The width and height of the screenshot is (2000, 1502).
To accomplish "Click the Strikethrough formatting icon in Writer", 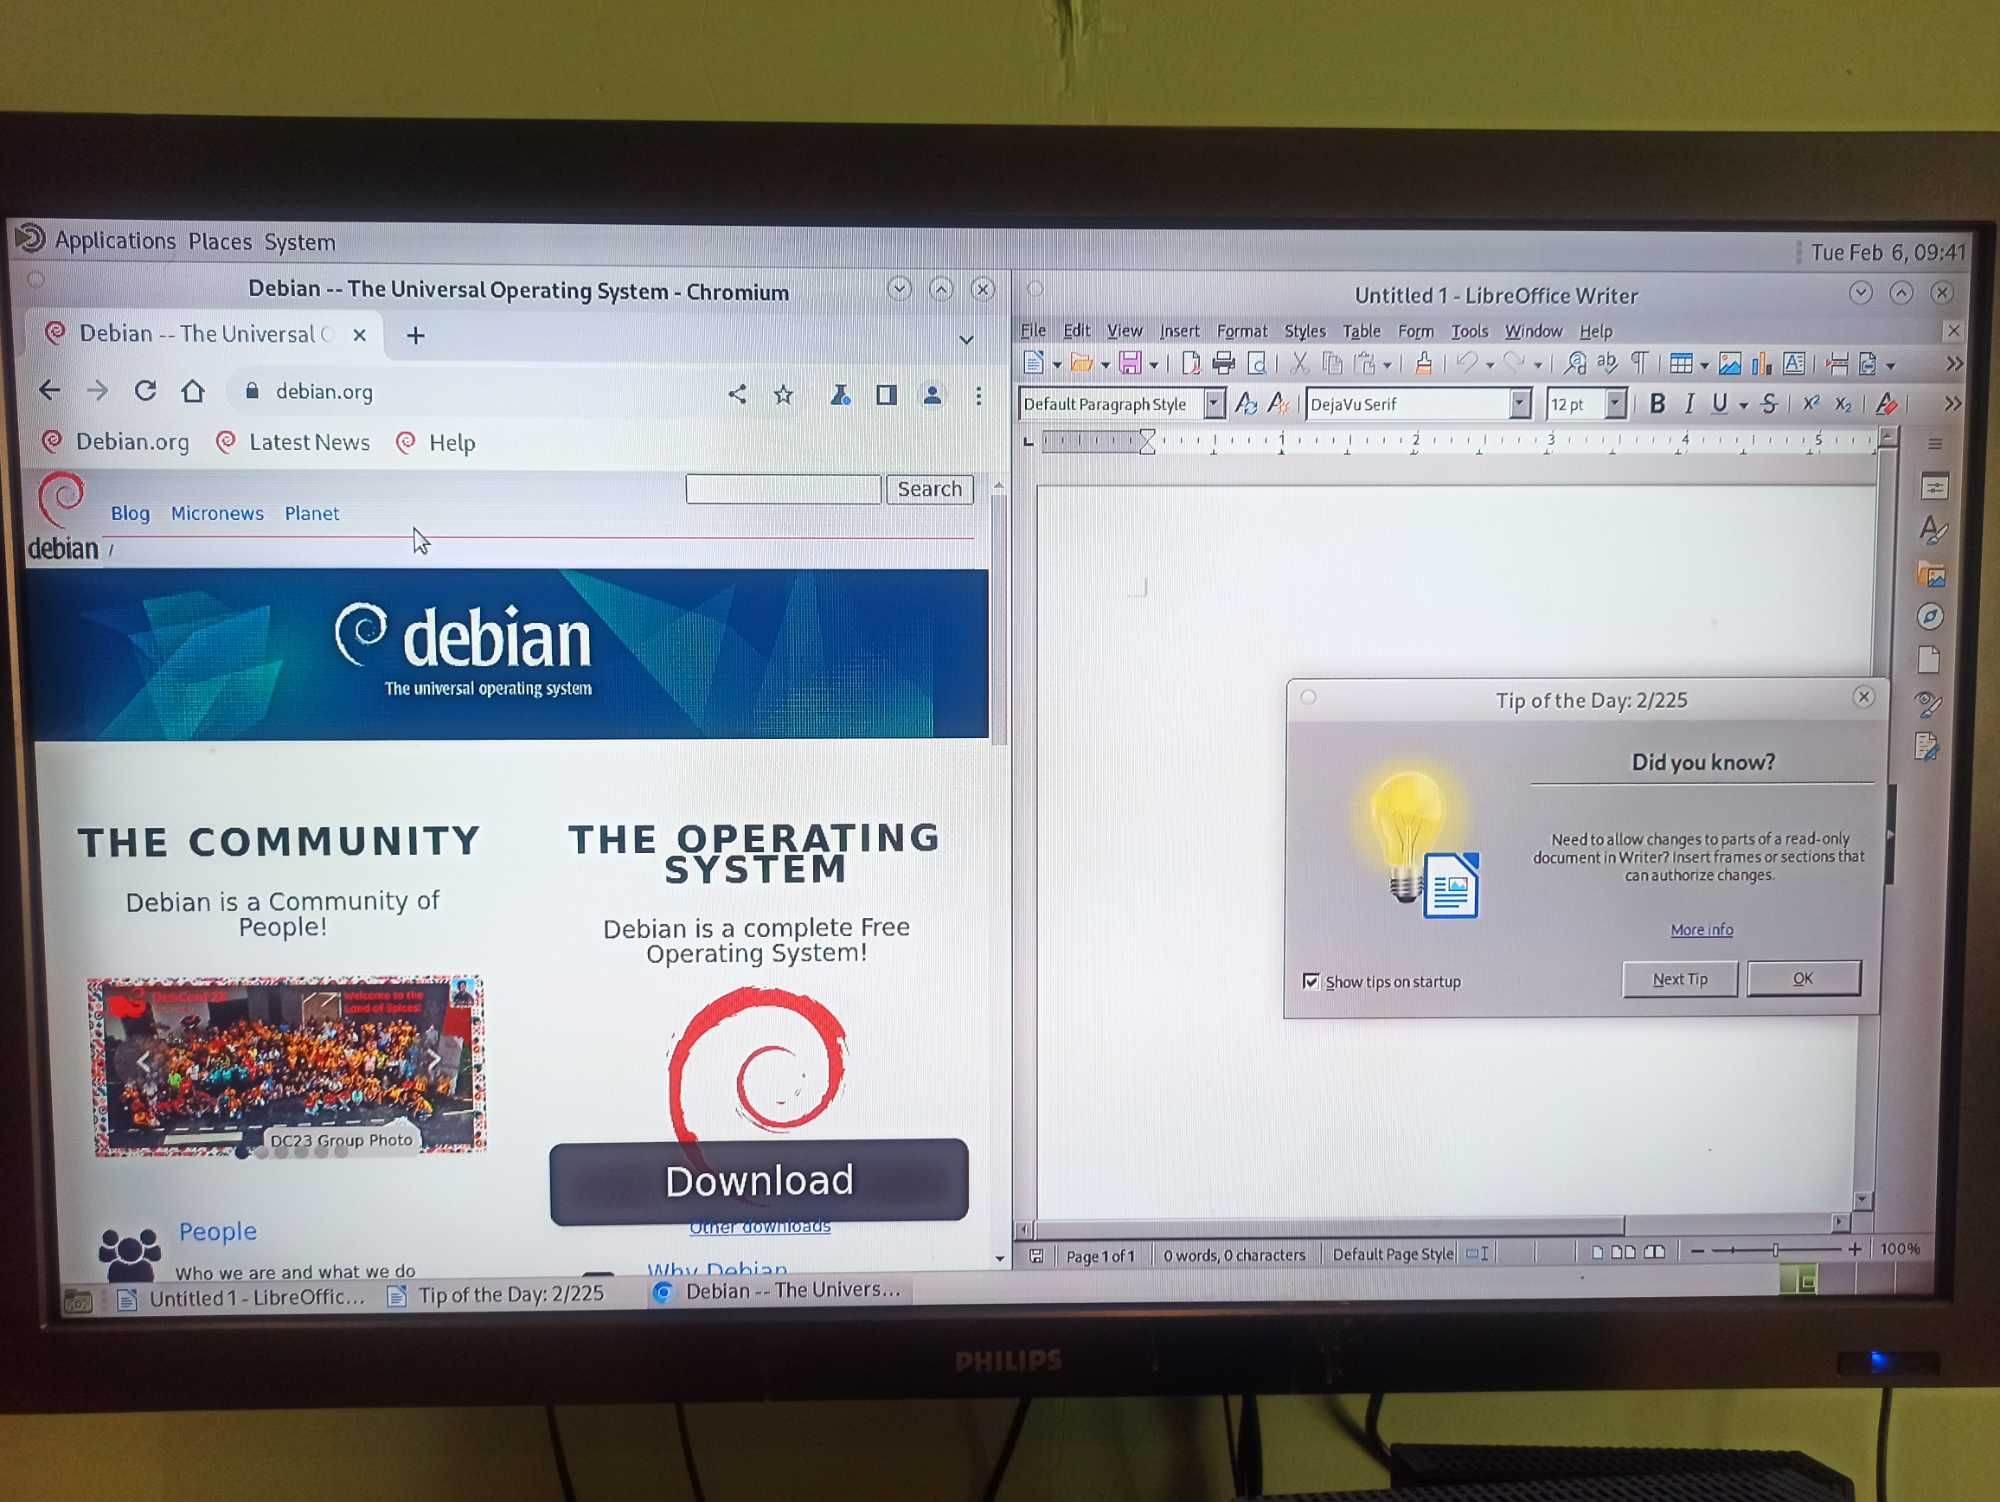I will 1765,405.
